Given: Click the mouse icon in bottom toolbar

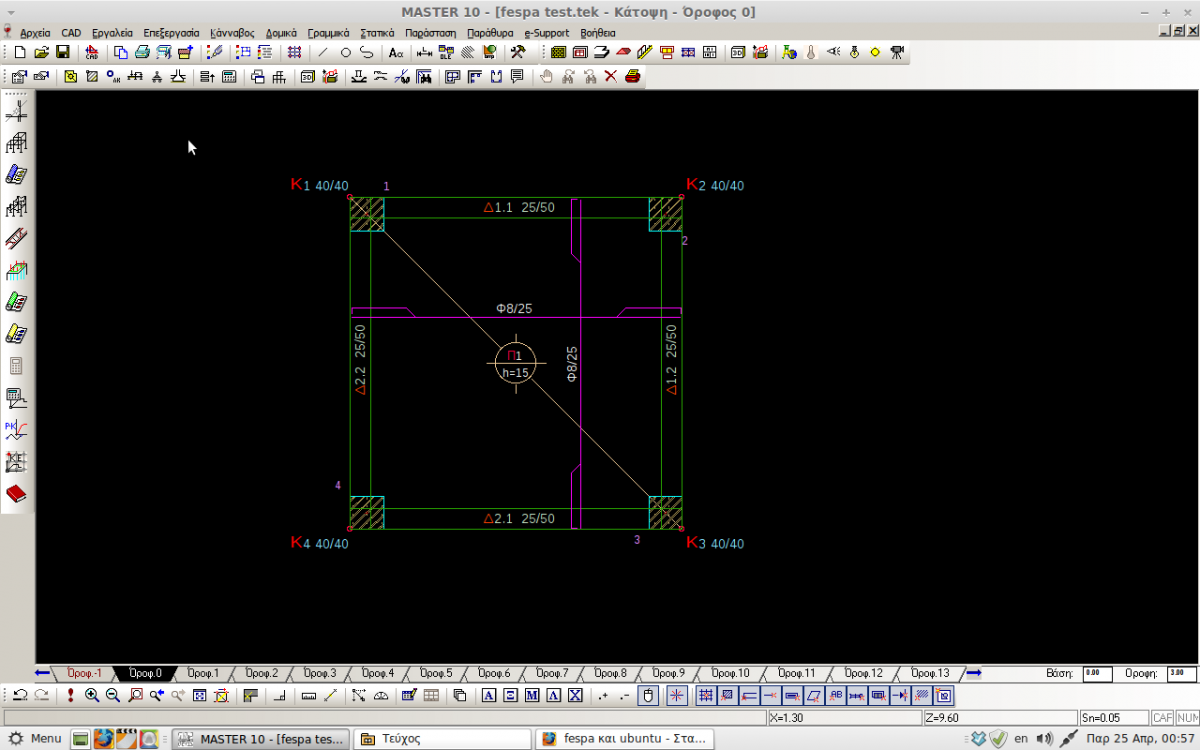Looking at the screenshot, I should [648, 695].
